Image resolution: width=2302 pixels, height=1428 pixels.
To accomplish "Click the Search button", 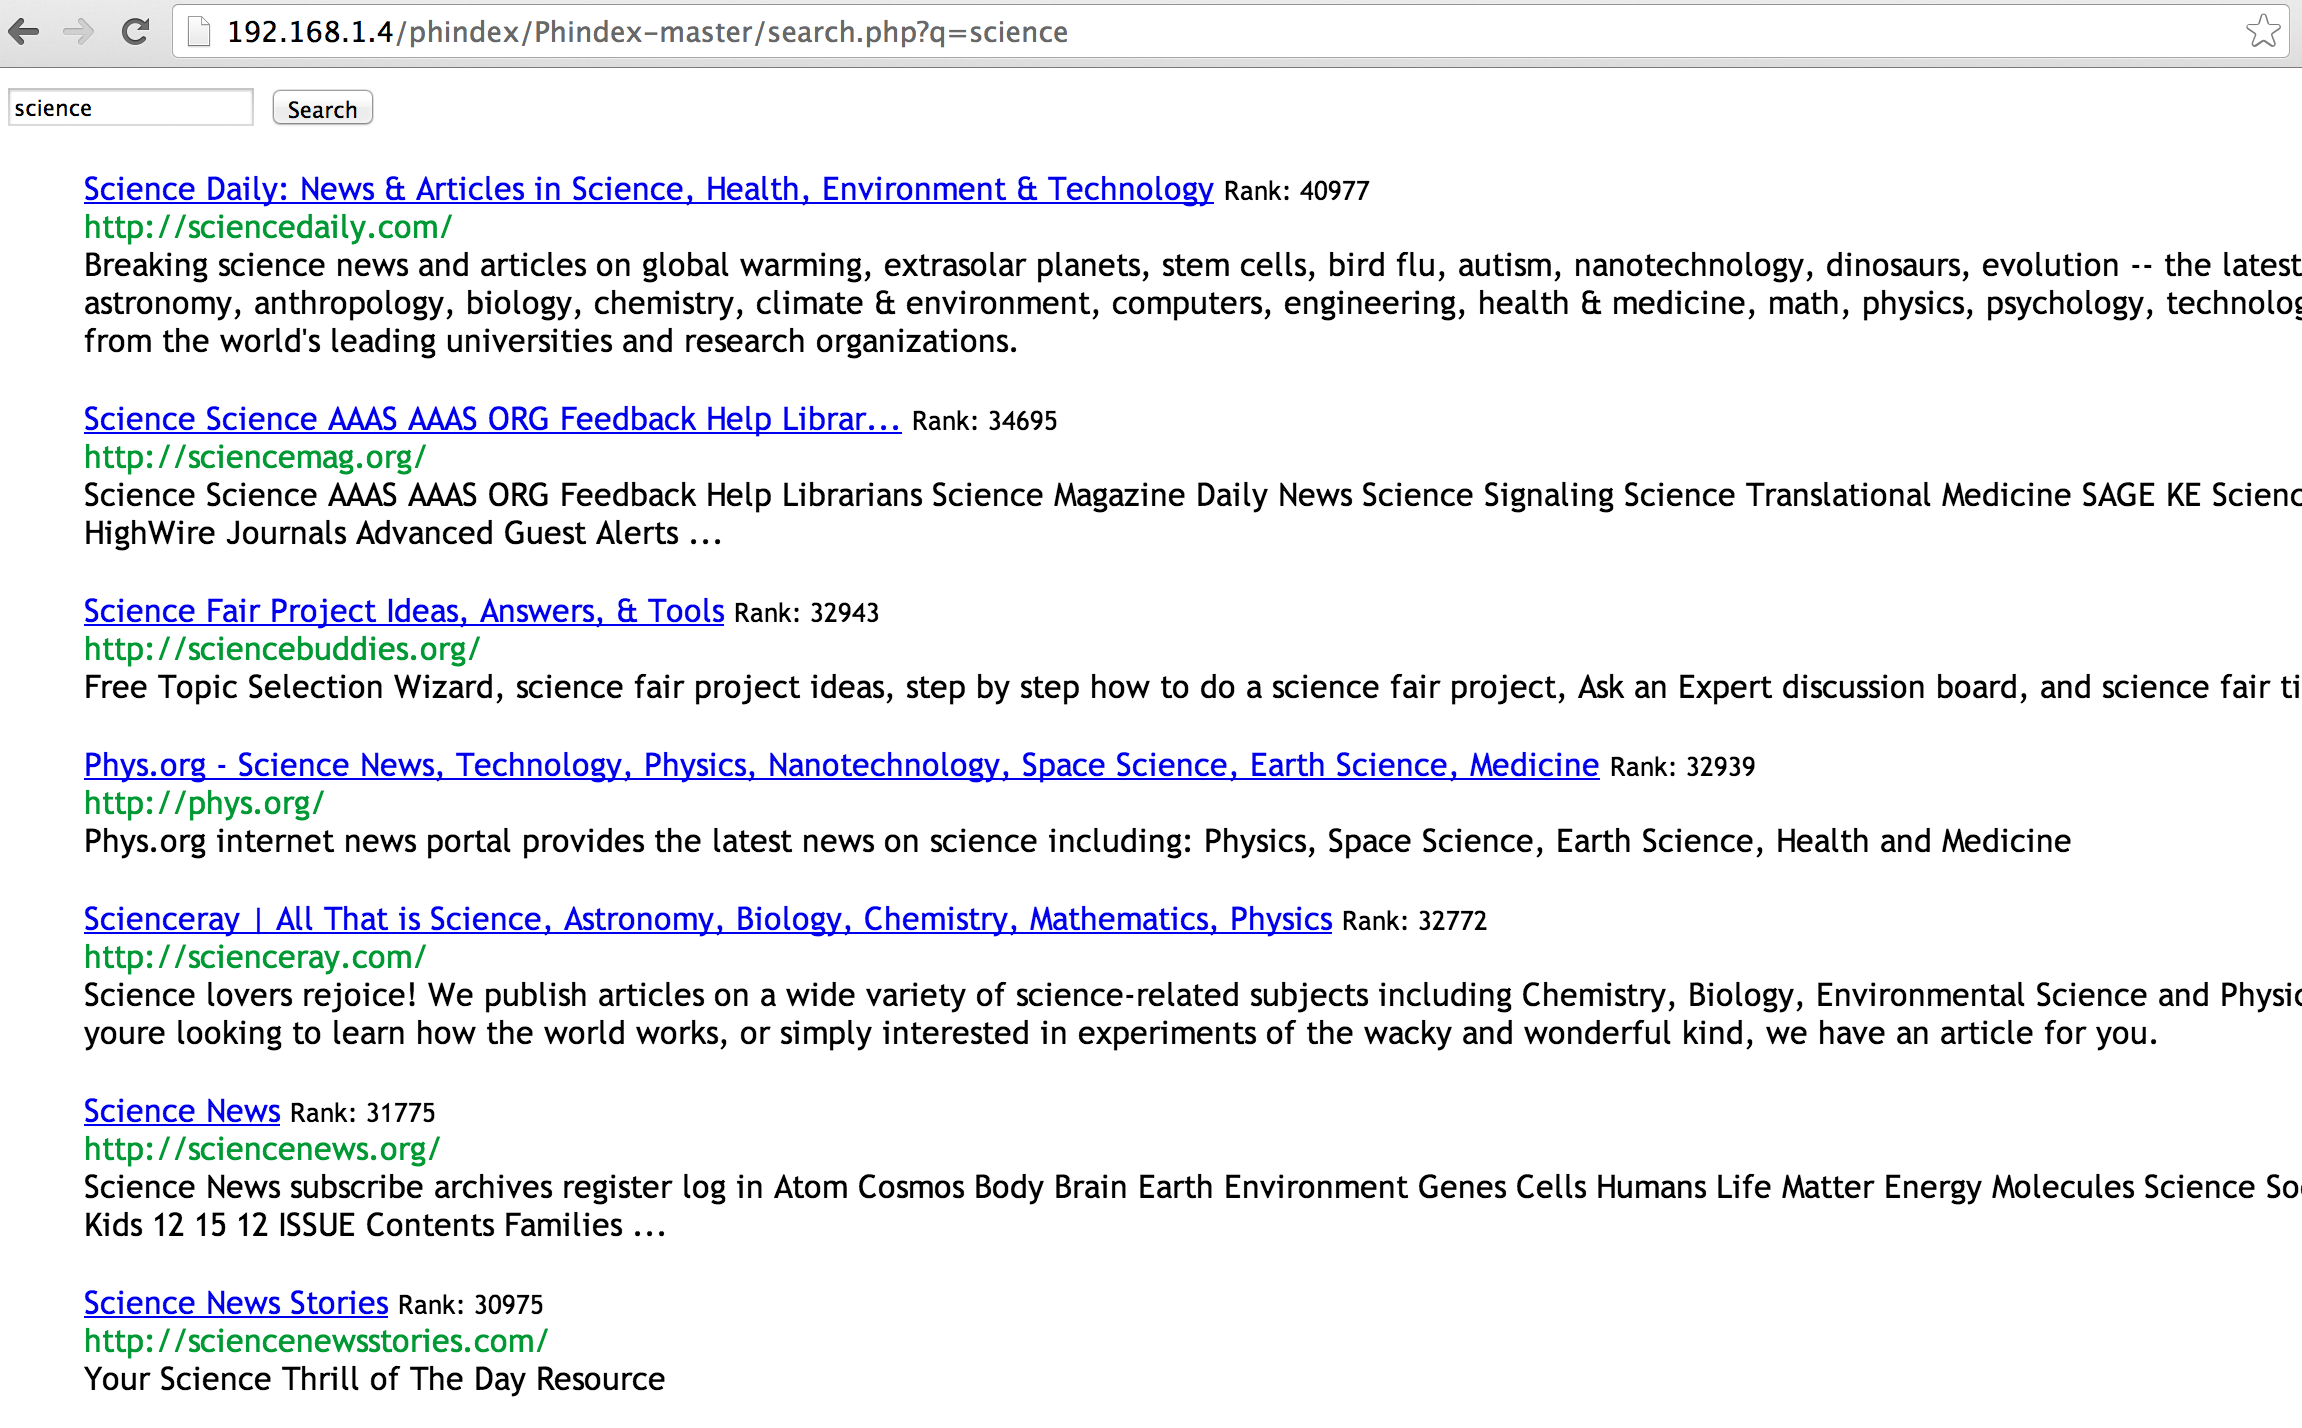I will (322, 108).
